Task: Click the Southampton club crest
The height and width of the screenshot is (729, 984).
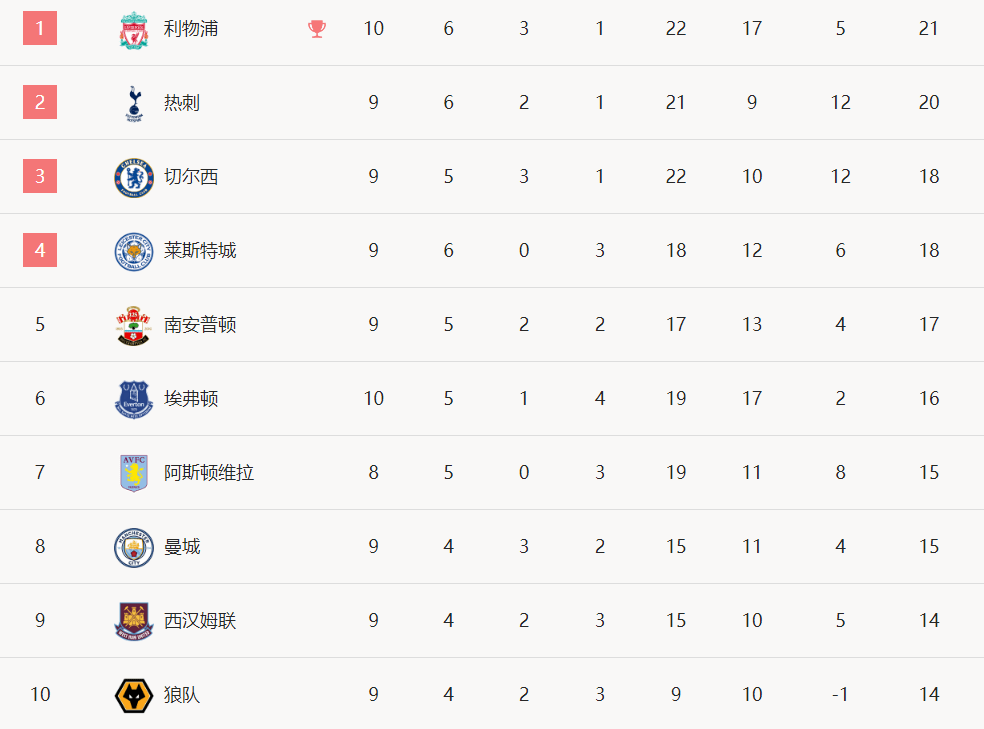Action: (x=134, y=326)
